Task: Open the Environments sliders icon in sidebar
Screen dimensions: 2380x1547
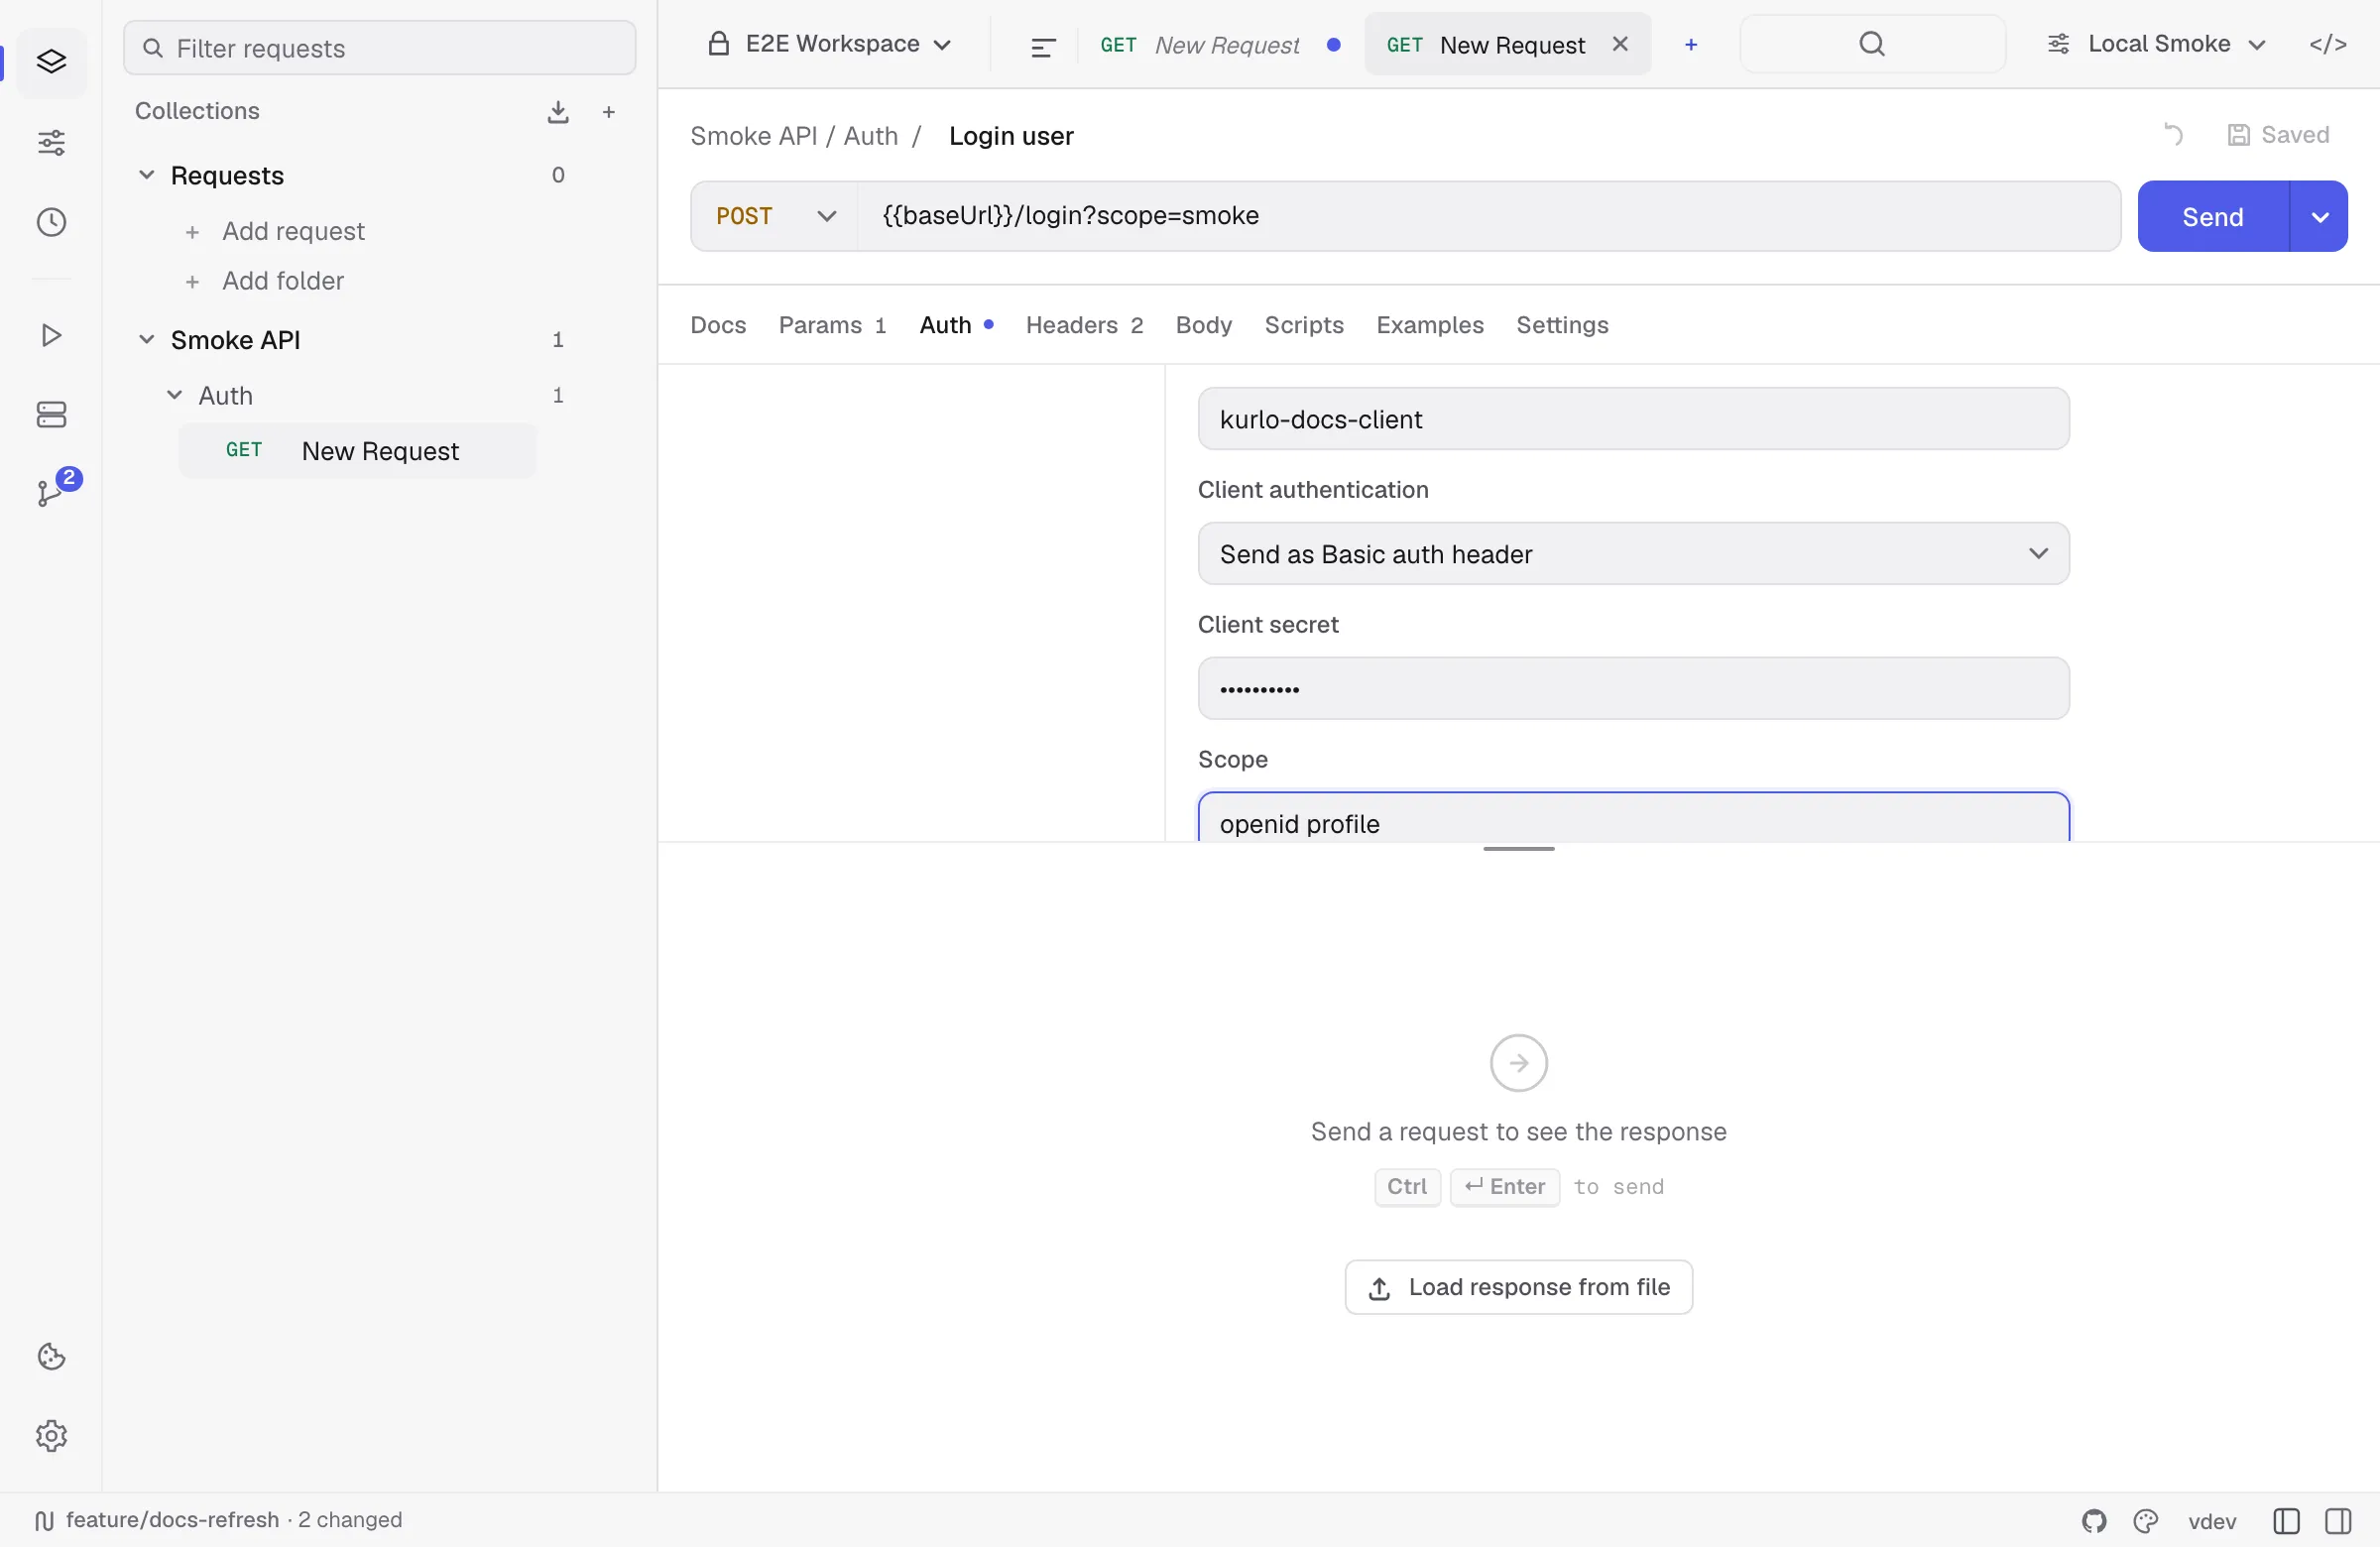Action: click(x=51, y=142)
